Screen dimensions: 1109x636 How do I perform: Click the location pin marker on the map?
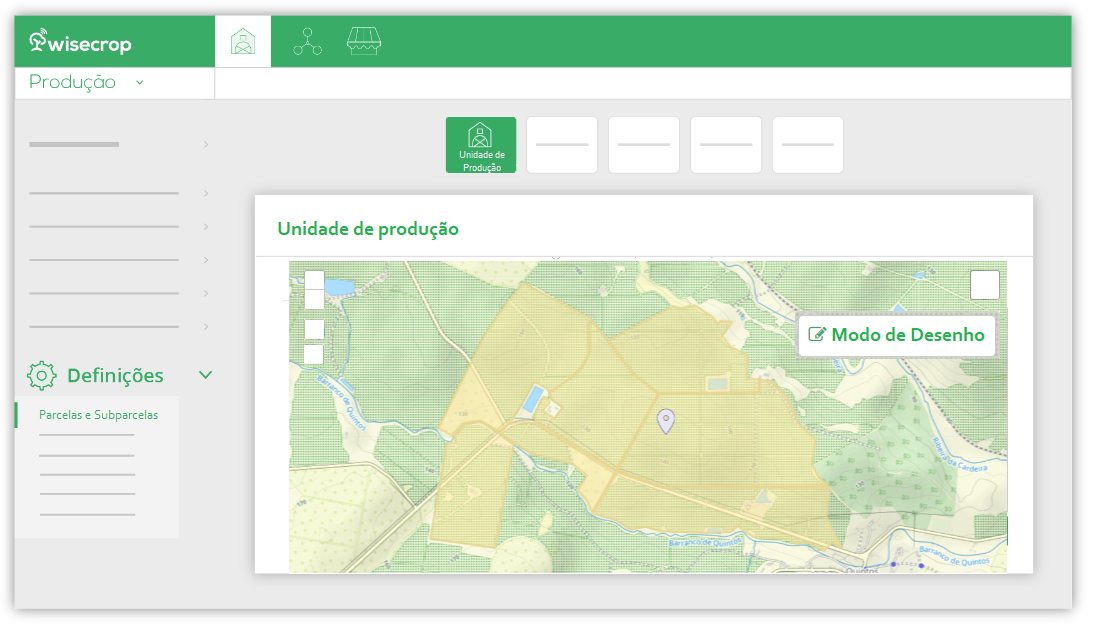coord(666,420)
